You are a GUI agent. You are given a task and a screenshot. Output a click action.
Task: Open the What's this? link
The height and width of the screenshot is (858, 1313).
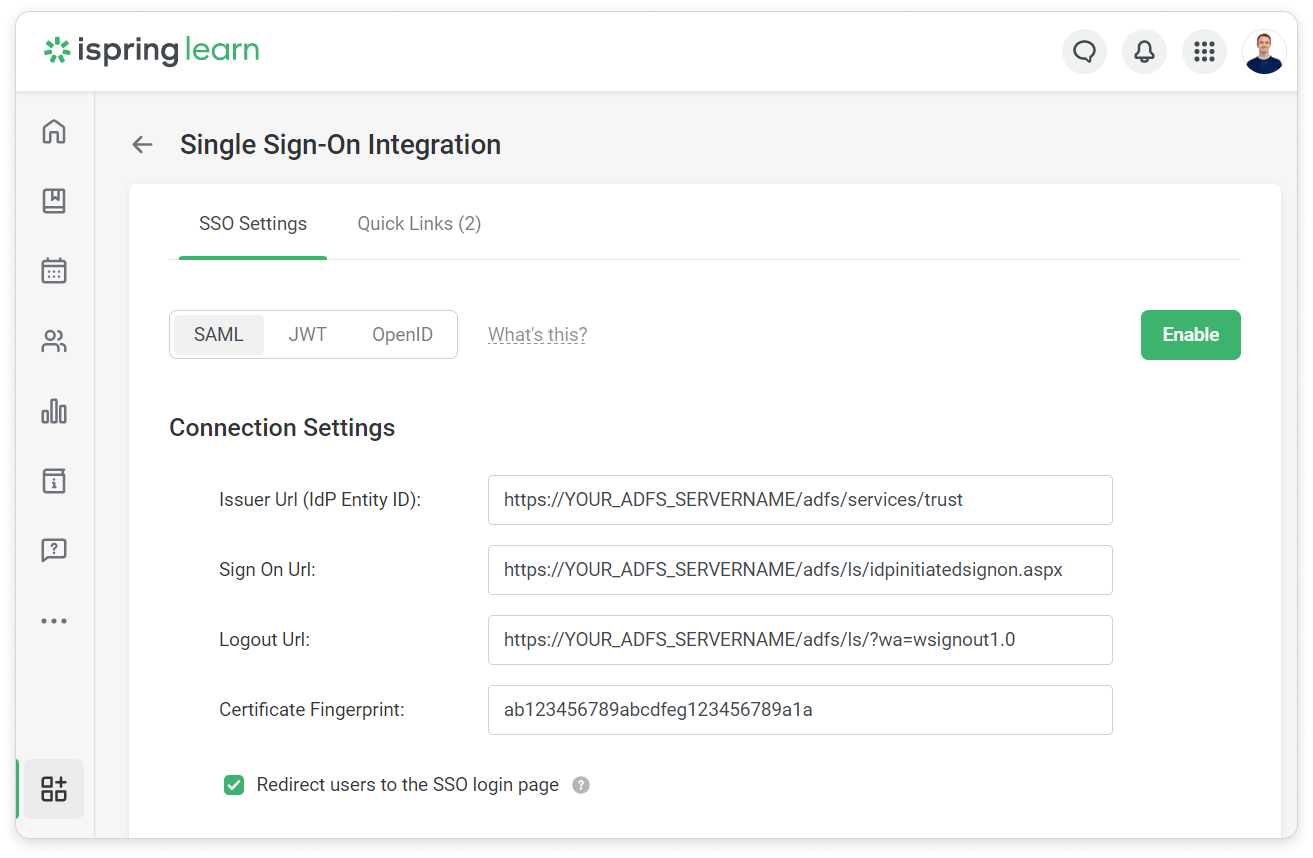[537, 334]
